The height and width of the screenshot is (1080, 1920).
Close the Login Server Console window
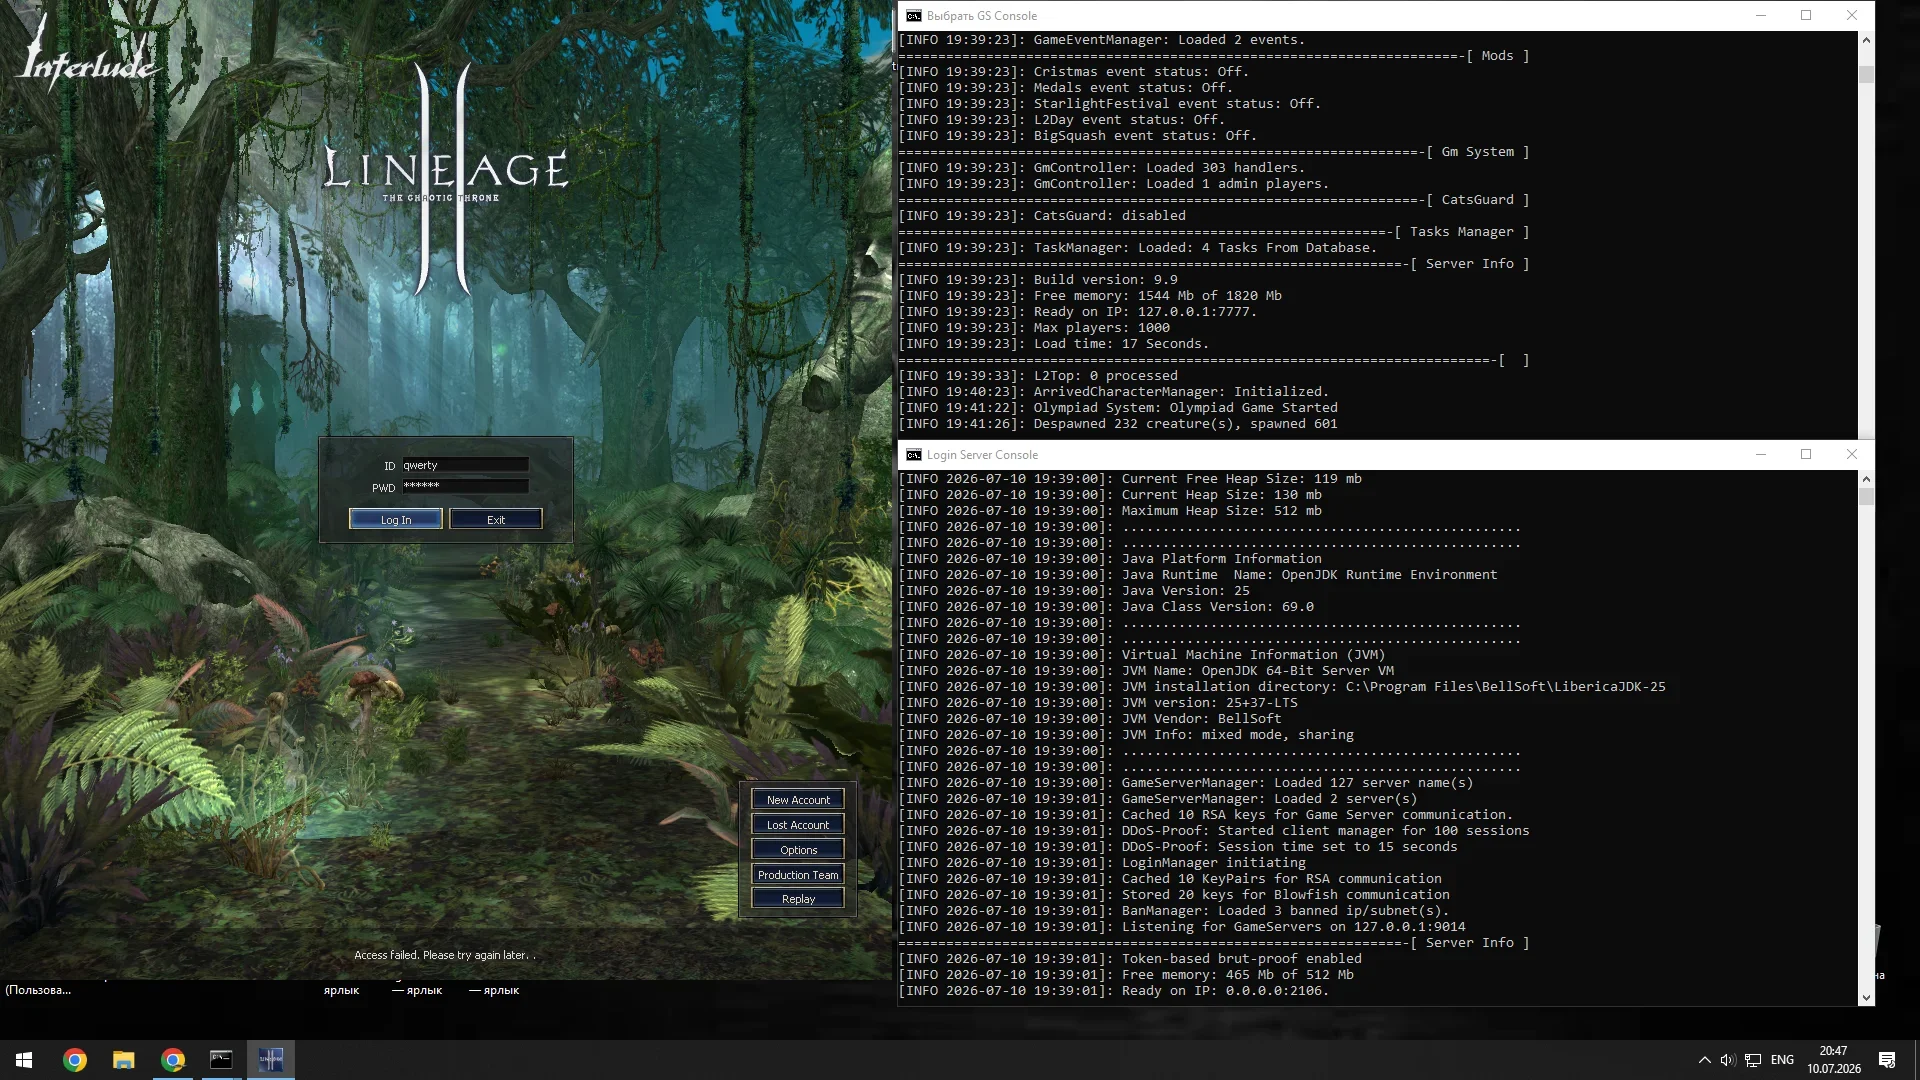[x=1852, y=454]
